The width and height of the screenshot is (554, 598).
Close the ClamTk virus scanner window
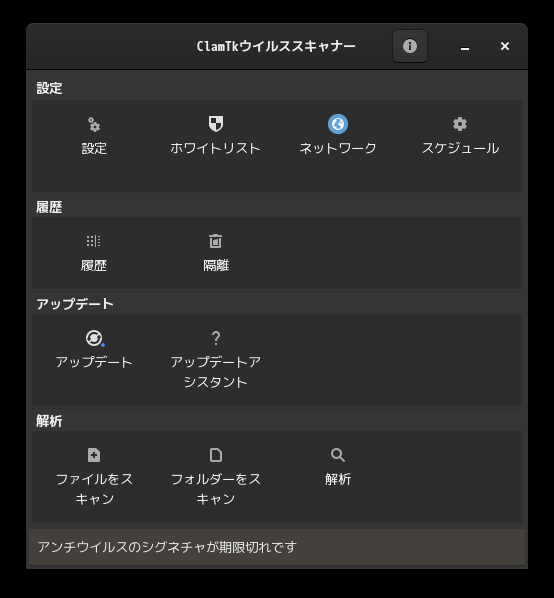point(505,46)
